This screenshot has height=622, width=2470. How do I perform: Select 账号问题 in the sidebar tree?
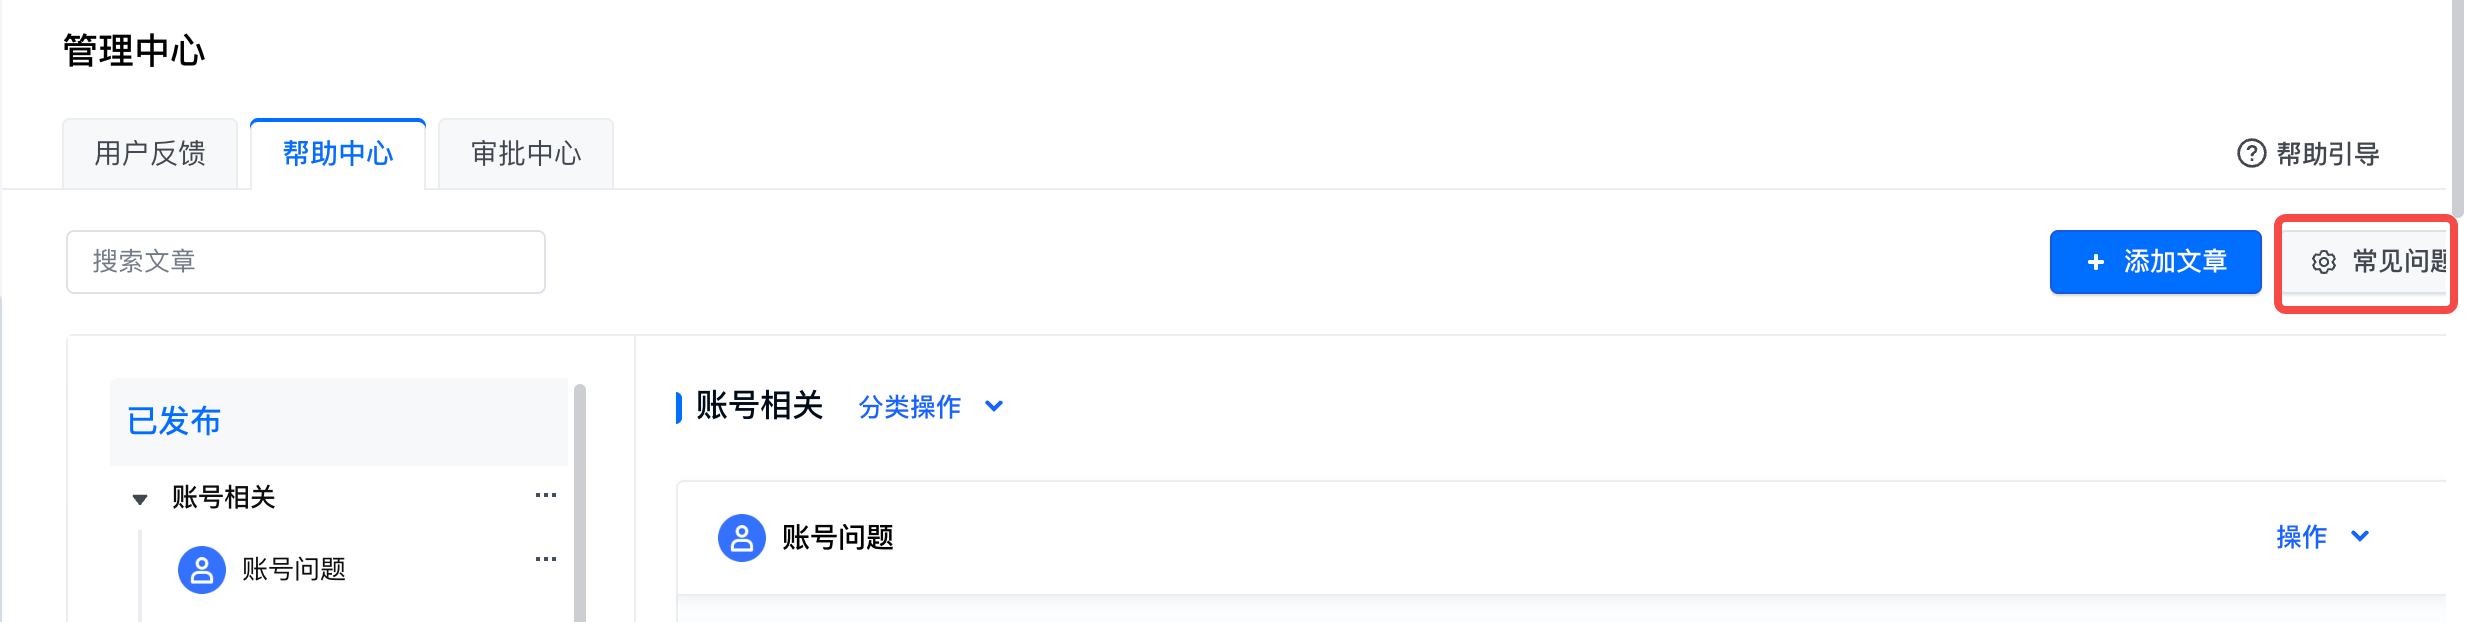tap(294, 570)
